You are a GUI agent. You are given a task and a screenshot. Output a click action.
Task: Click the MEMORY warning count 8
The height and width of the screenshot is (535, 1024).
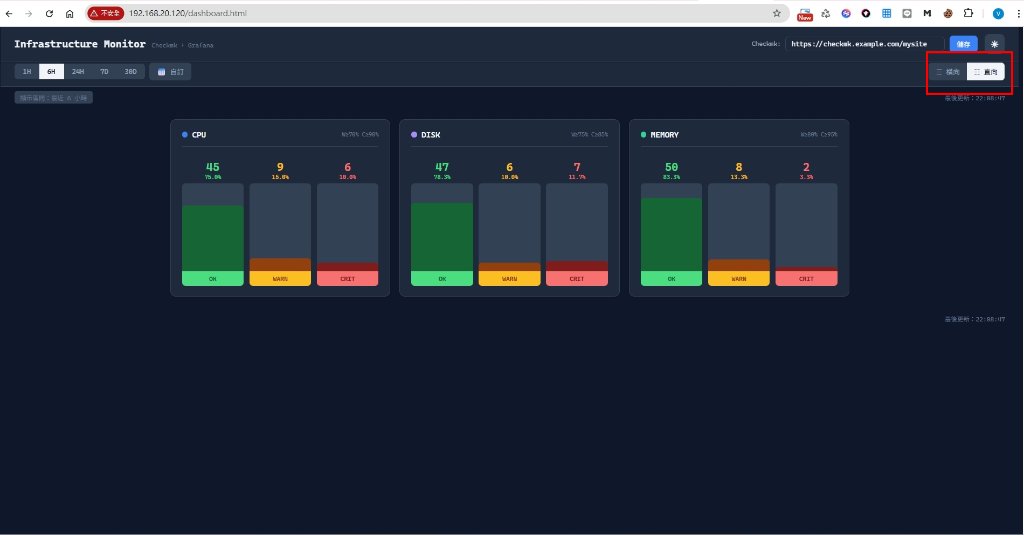click(x=739, y=167)
